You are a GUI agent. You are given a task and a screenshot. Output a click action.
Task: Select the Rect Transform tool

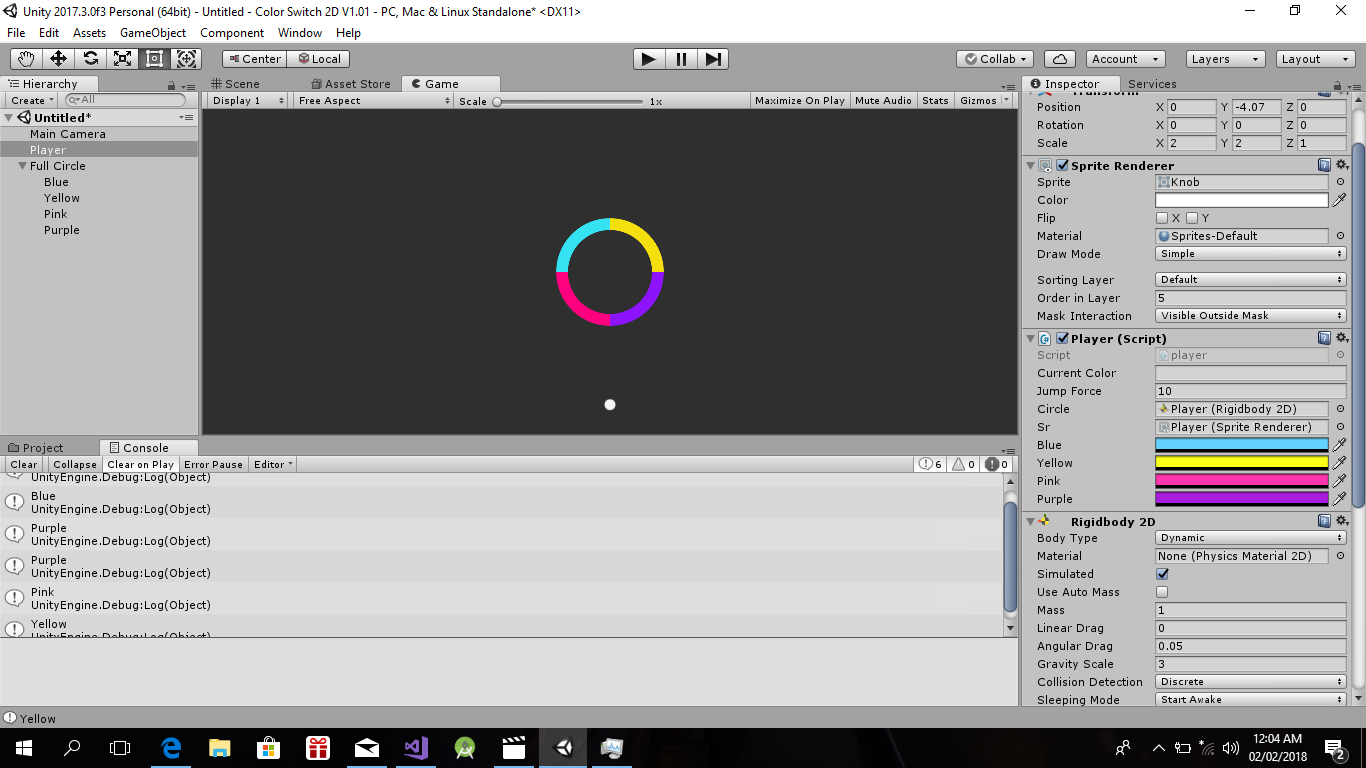click(154, 59)
